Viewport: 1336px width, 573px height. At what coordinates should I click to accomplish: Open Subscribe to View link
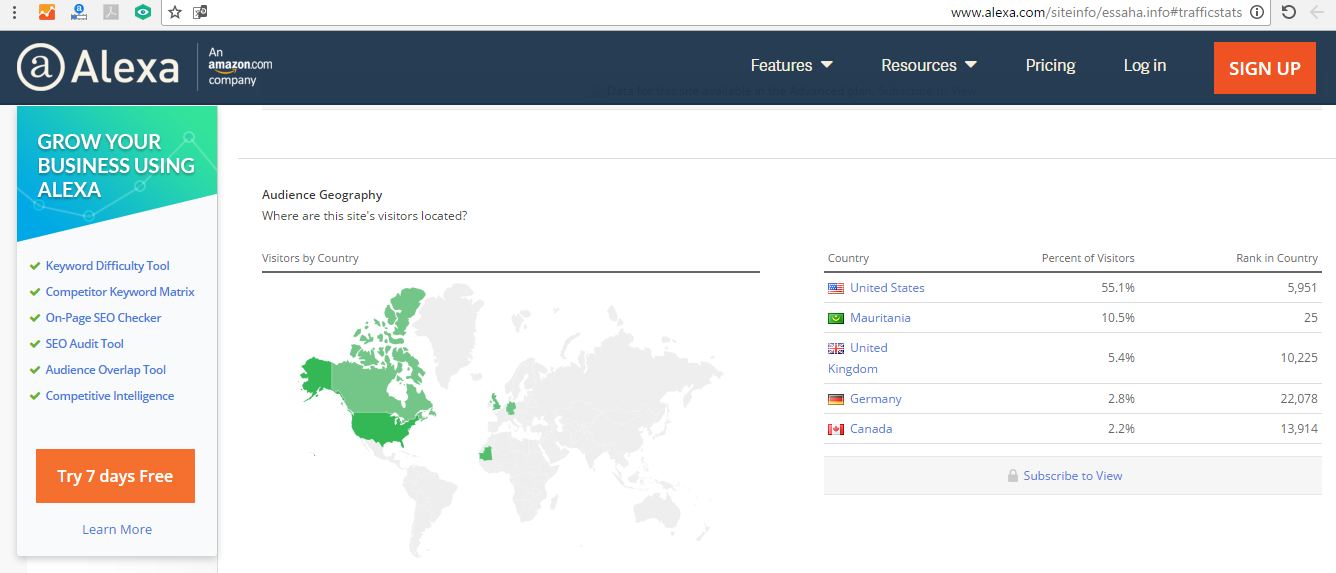pos(1072,476)
